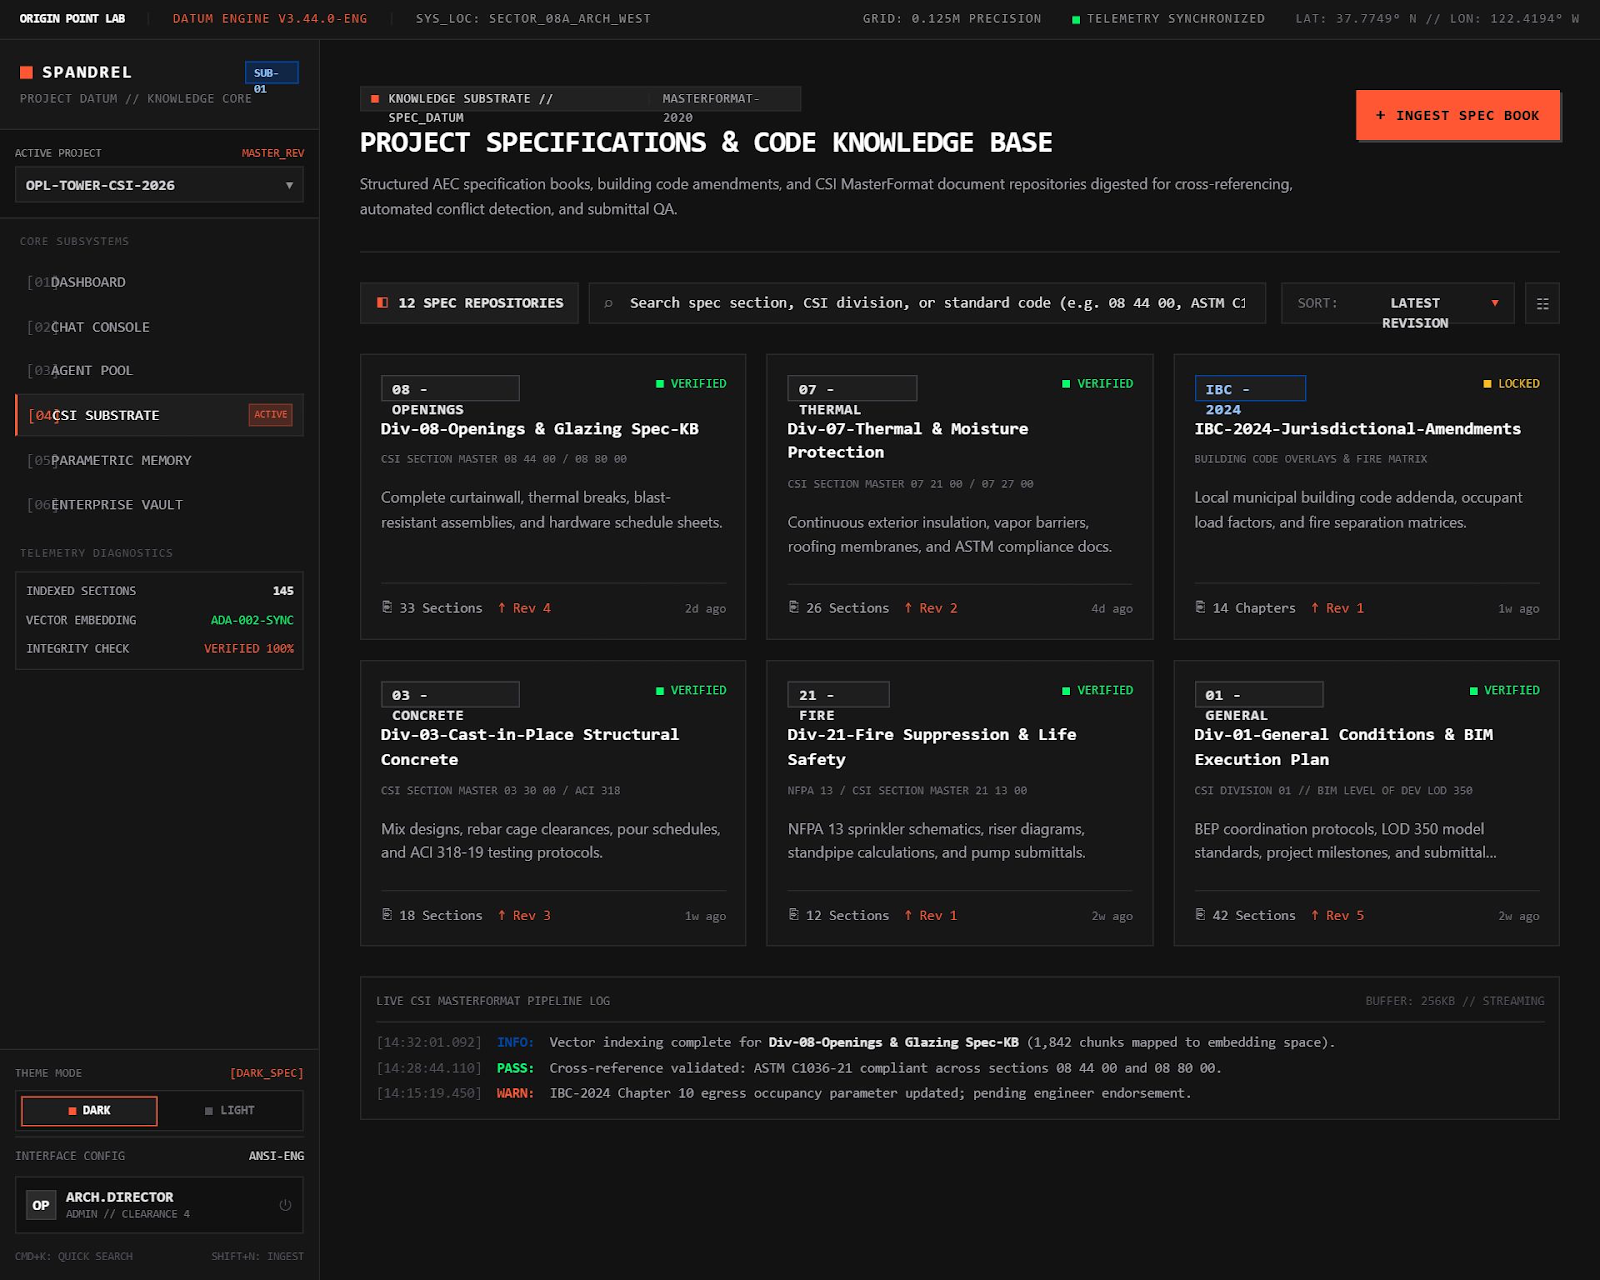Click the SUB-01 badge in header
The height and width of the screenshot is (1280, 1600).
(x=271, y=72)
